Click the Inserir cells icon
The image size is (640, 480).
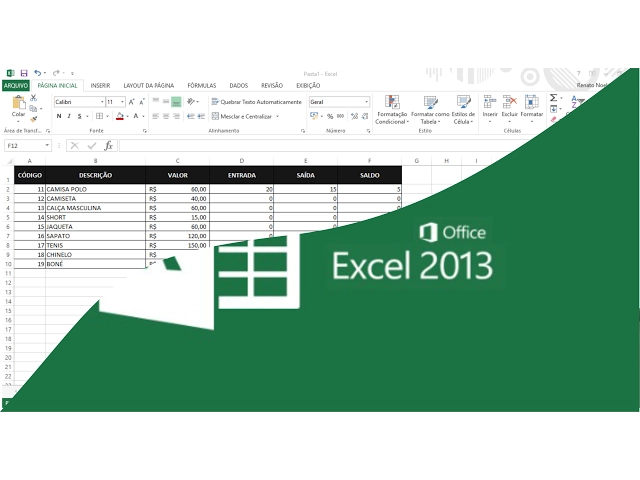point(490,102)
